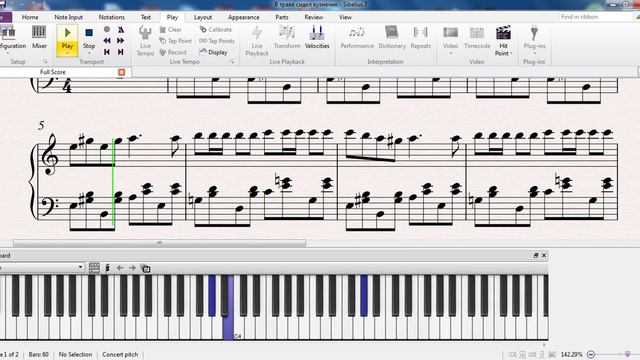Toggle Live Playback lightning icon
640x360 pixels.
click(x=257, y=40)
